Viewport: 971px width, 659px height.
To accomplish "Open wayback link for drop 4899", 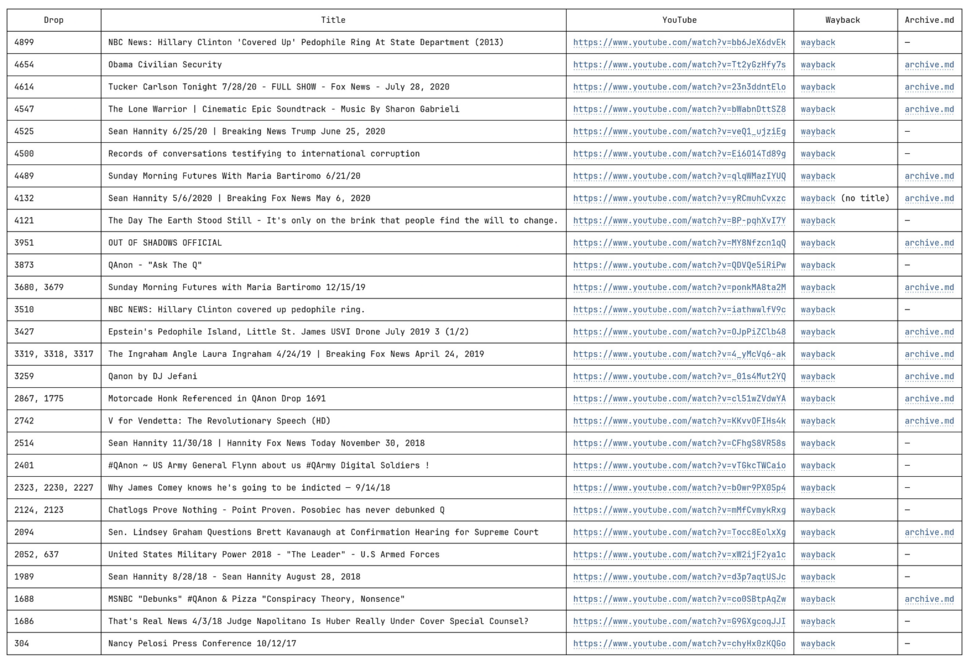I will pyautogui.click(x=817, y=43).
